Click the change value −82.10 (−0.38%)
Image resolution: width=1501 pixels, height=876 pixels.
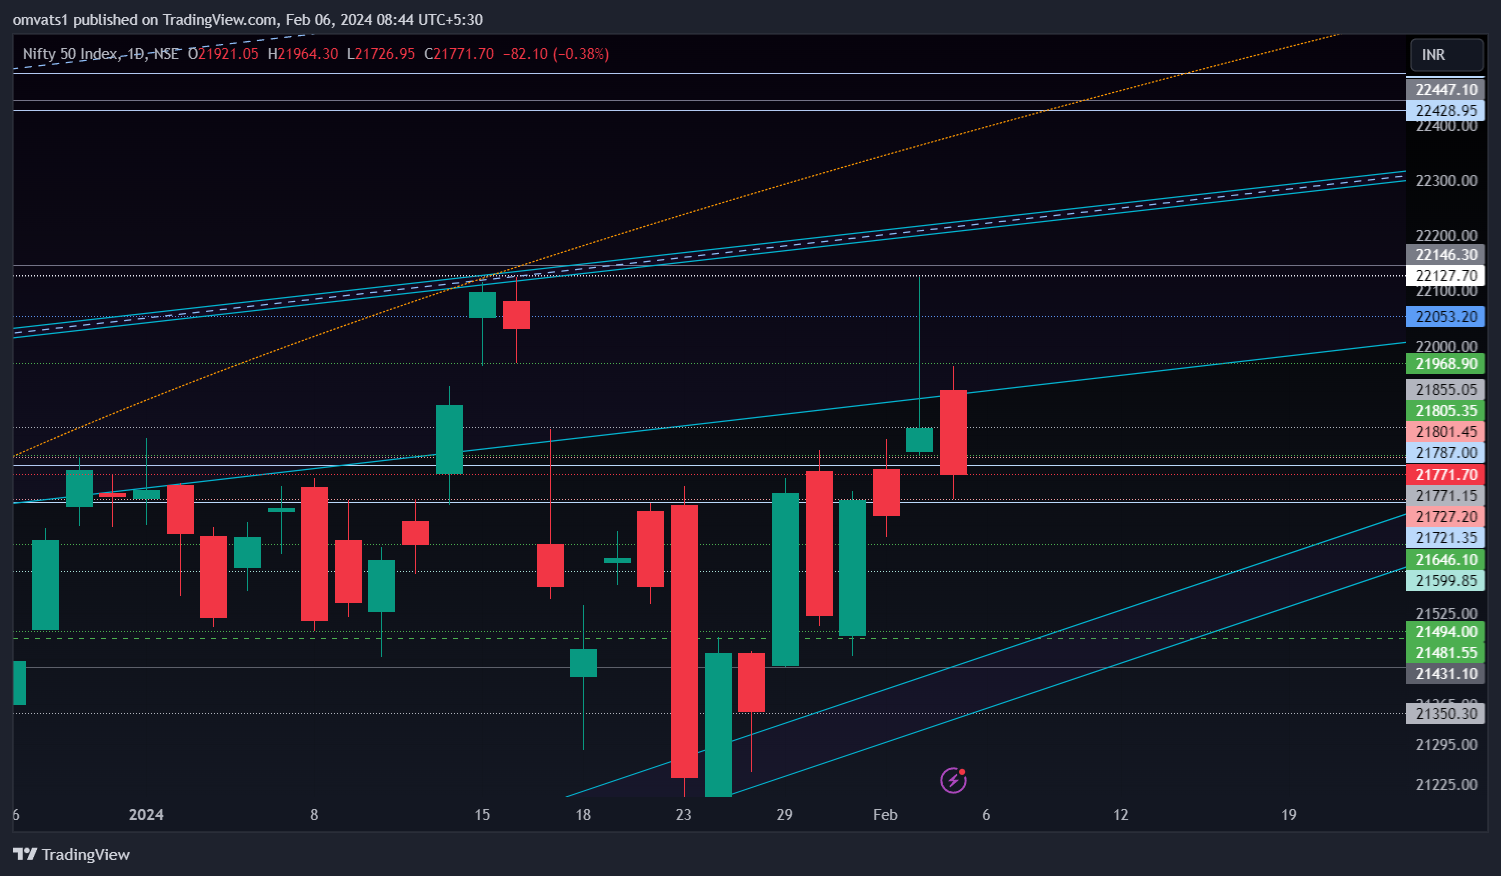pyautogui.click(x=556, y=54)
